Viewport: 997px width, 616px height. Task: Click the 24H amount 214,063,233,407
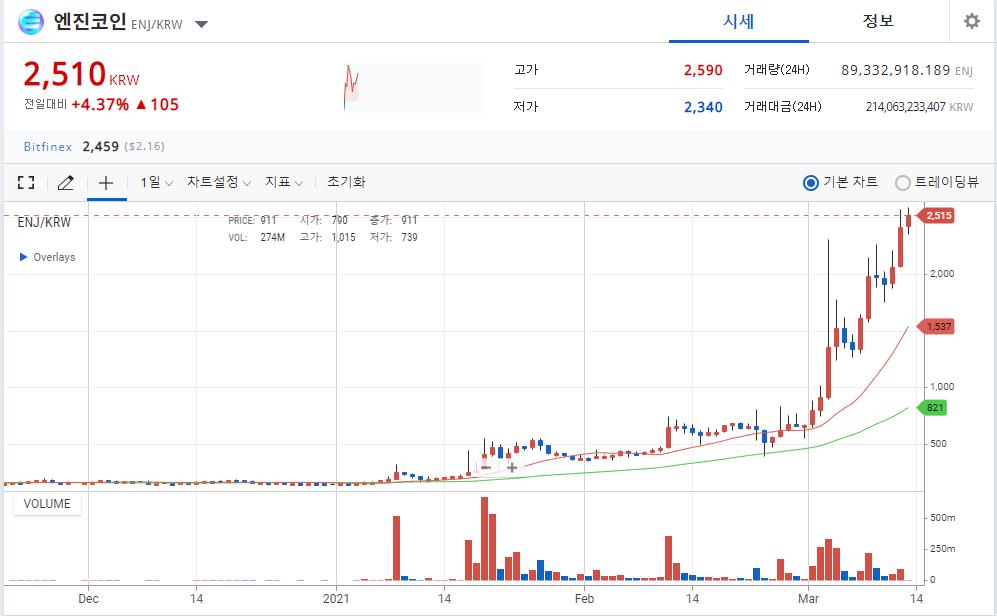pos(905,107)
